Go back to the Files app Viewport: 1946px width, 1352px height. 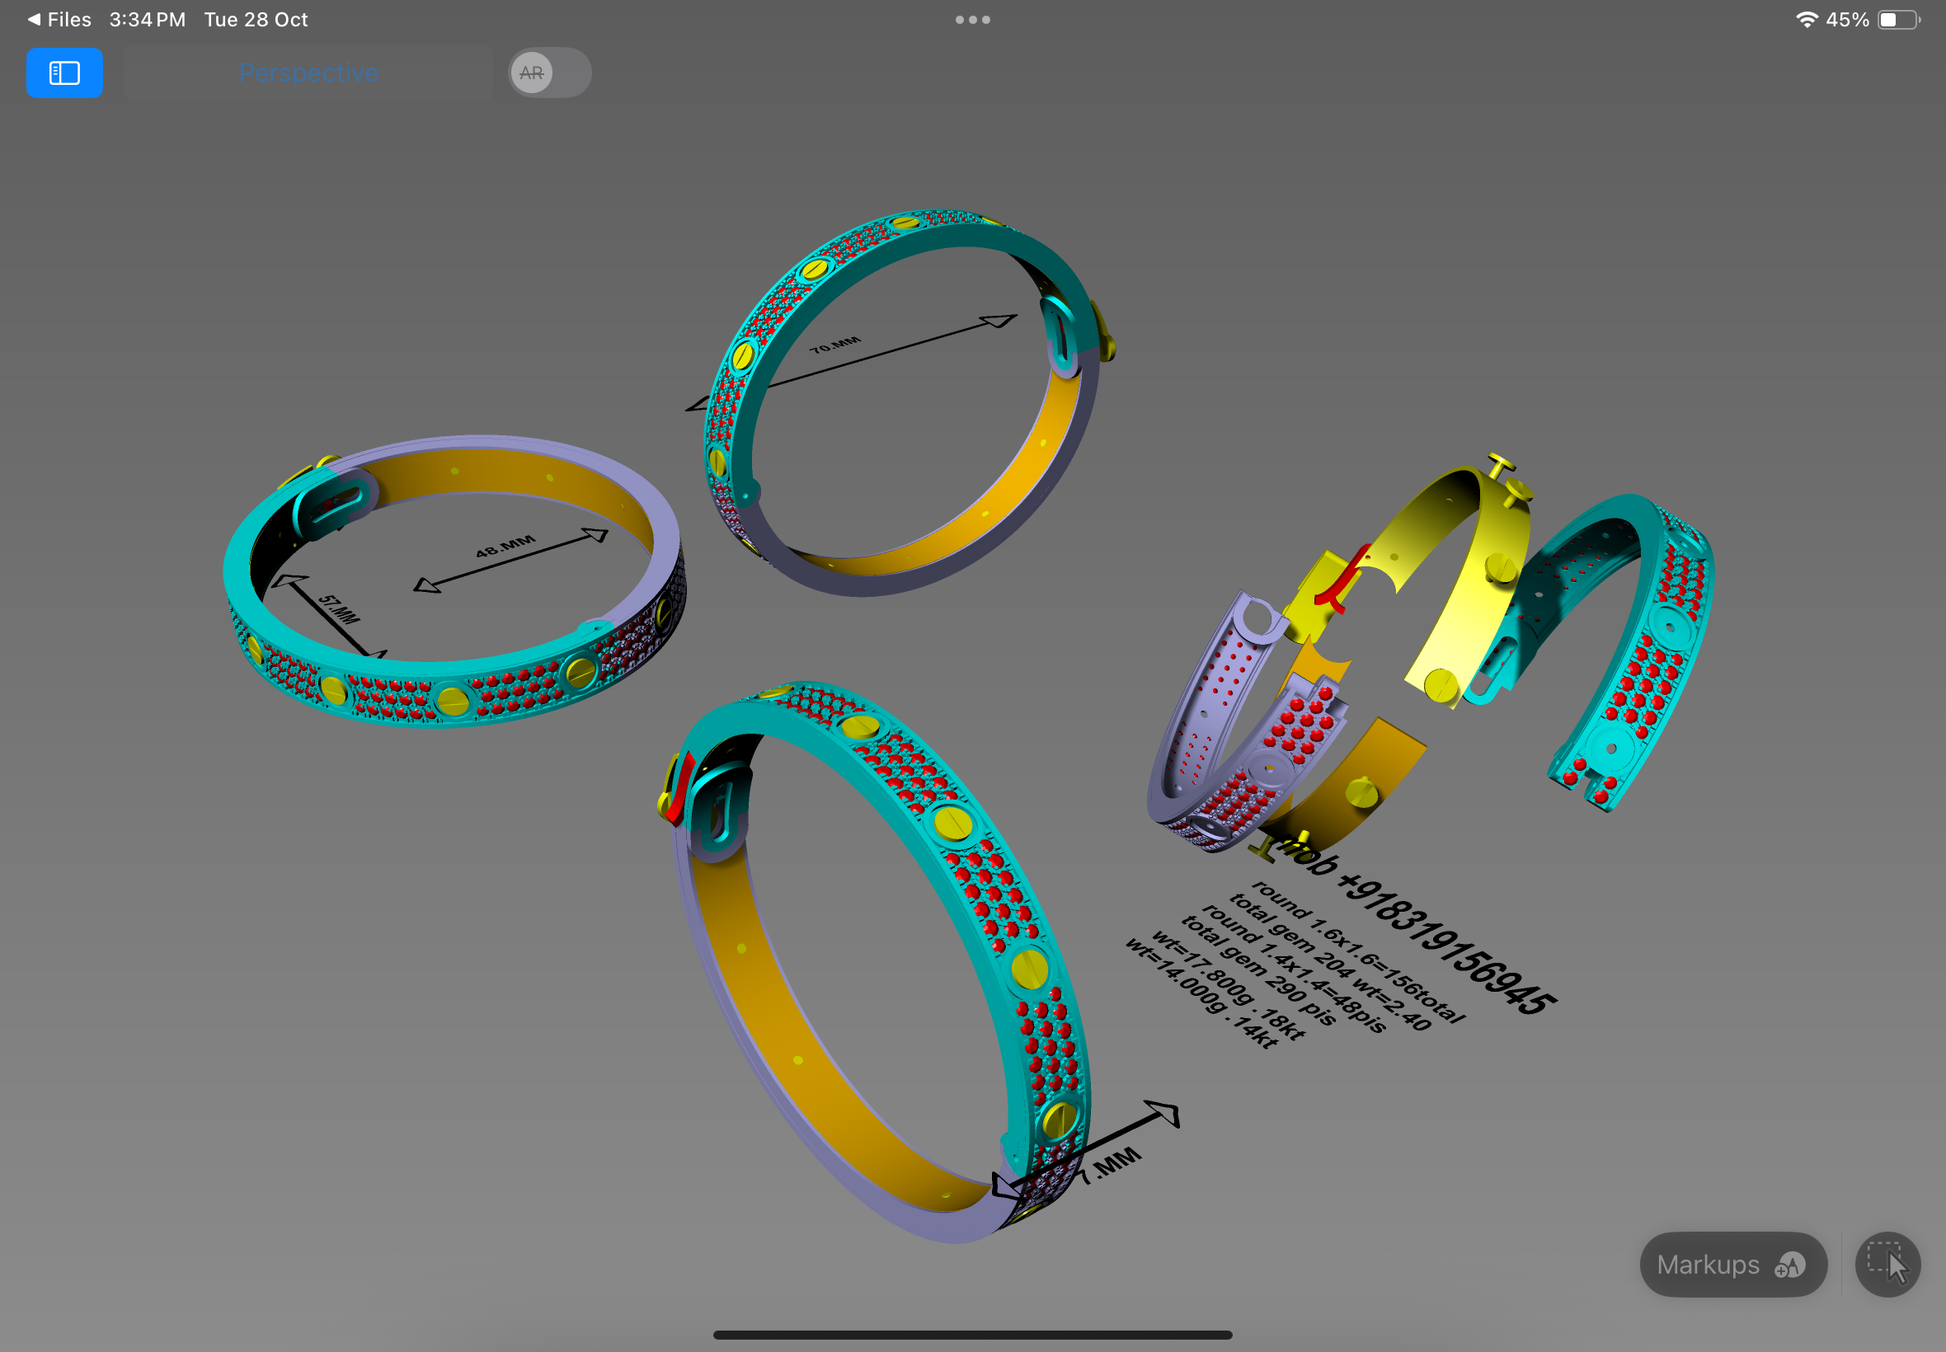[59, 19]
